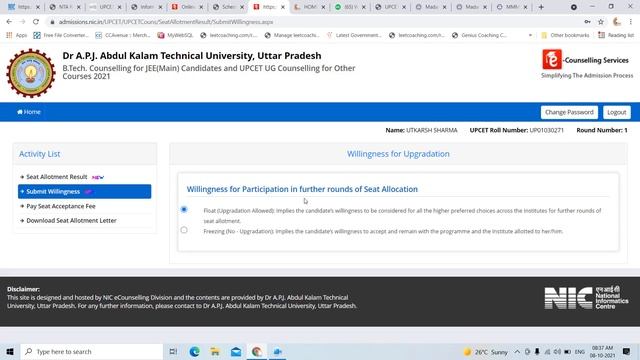Open Free File Converter bookmark
Screen dimensions: 640x360
[61, 36]
